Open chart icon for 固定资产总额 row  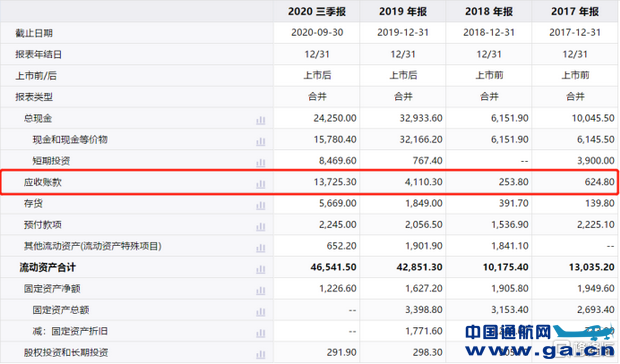pos(261,311)
